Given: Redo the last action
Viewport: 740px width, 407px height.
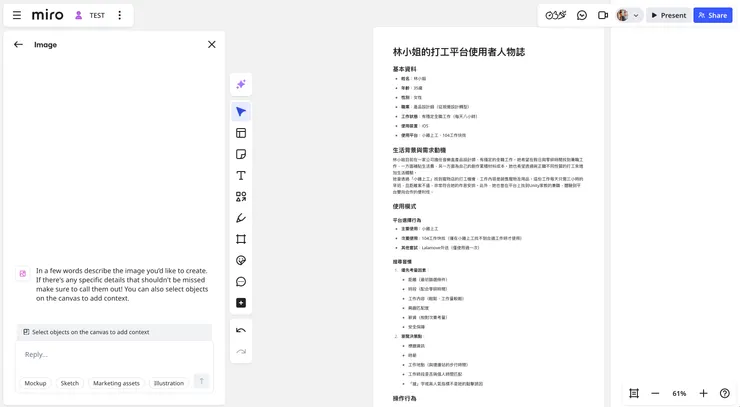Looking at the screenshot, I should 241,351.
